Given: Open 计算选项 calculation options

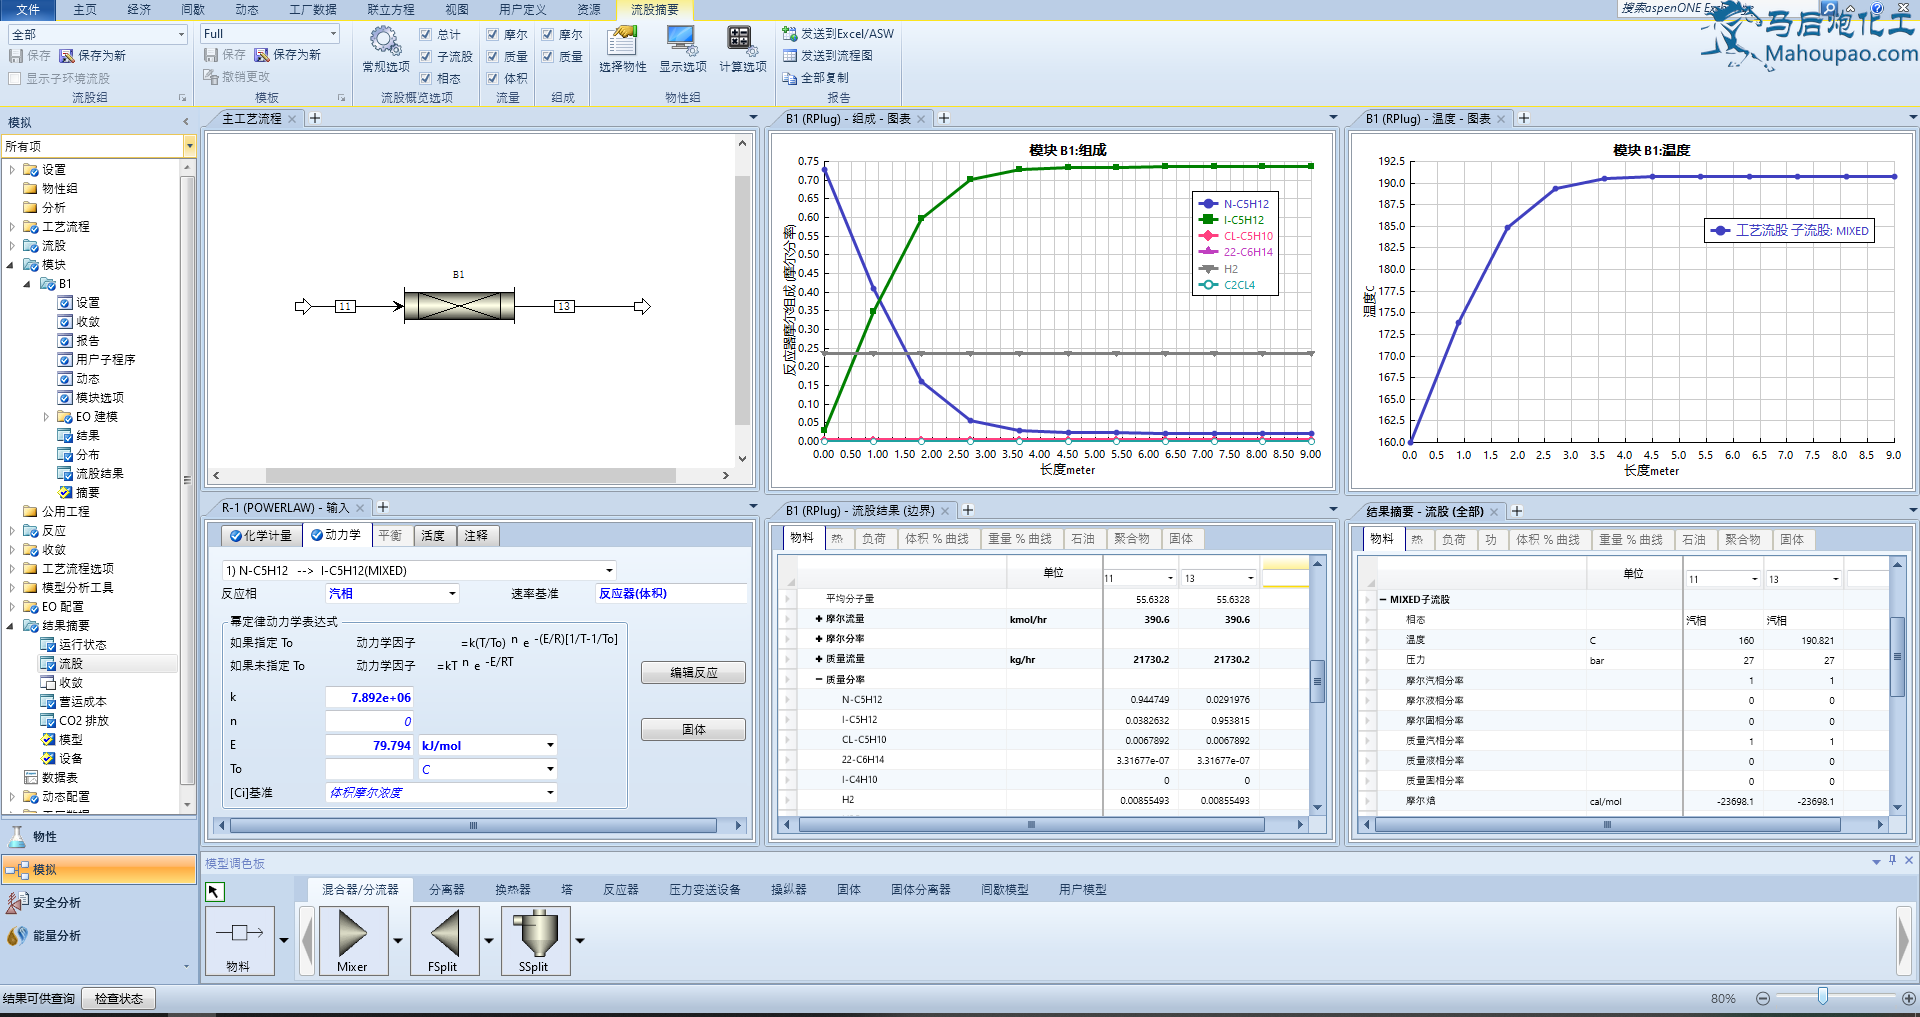Looking at the screenshot, I should 742,49.
